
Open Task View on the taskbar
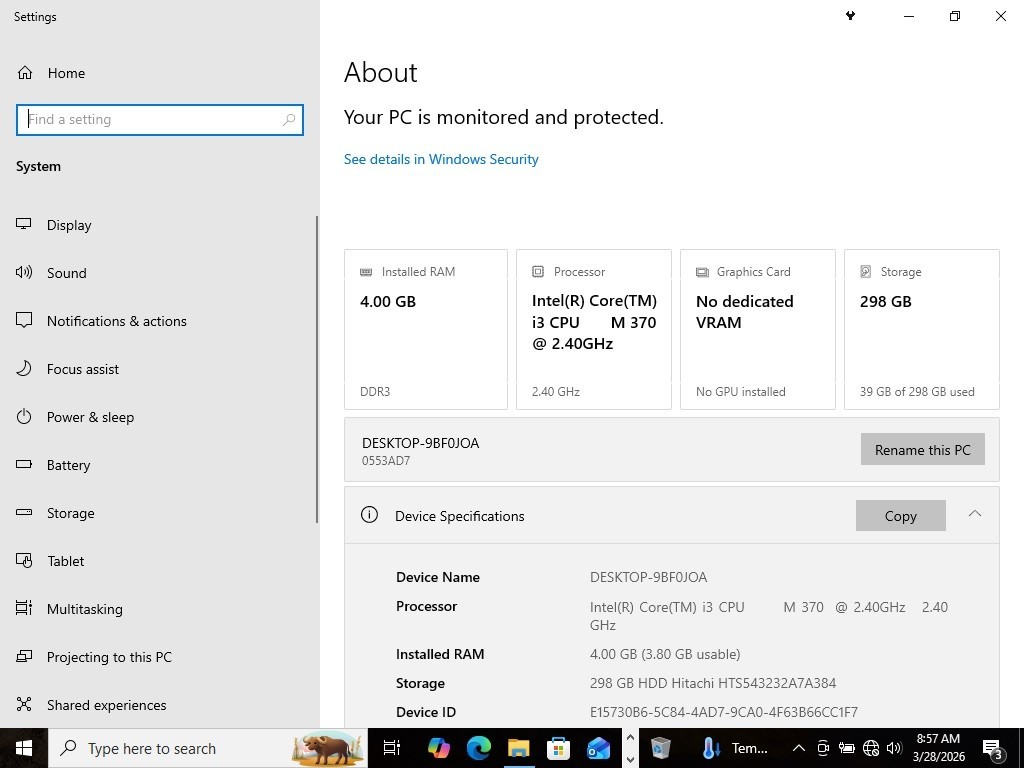coord(391,748)
